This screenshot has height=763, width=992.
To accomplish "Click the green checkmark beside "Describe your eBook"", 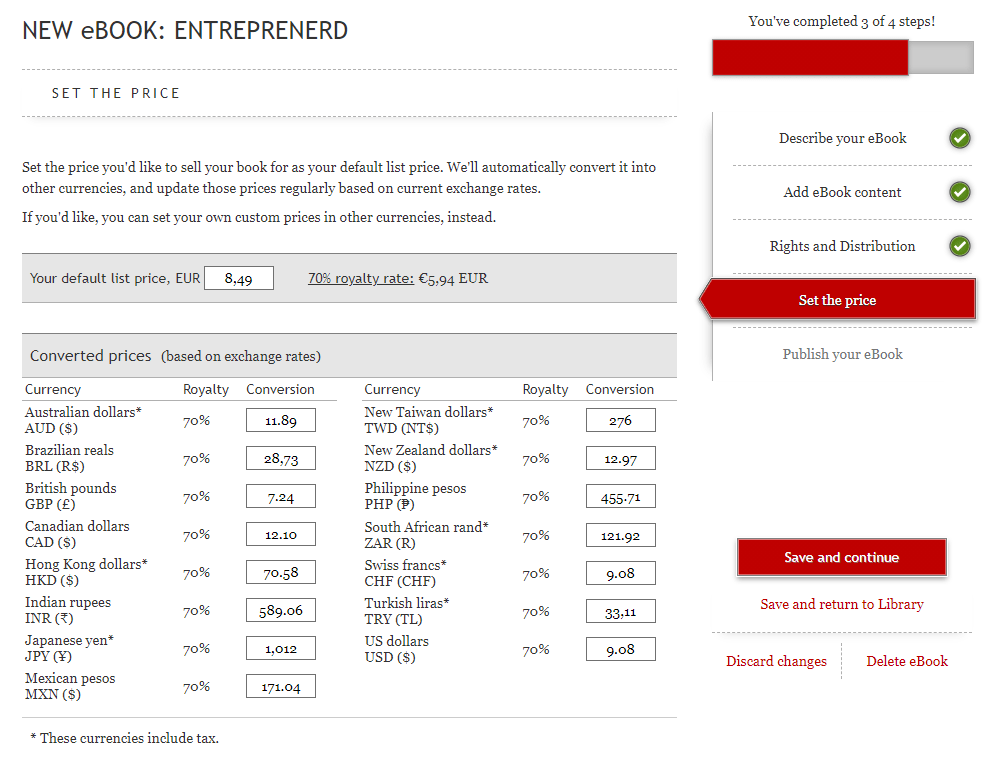I will [960, 138].
